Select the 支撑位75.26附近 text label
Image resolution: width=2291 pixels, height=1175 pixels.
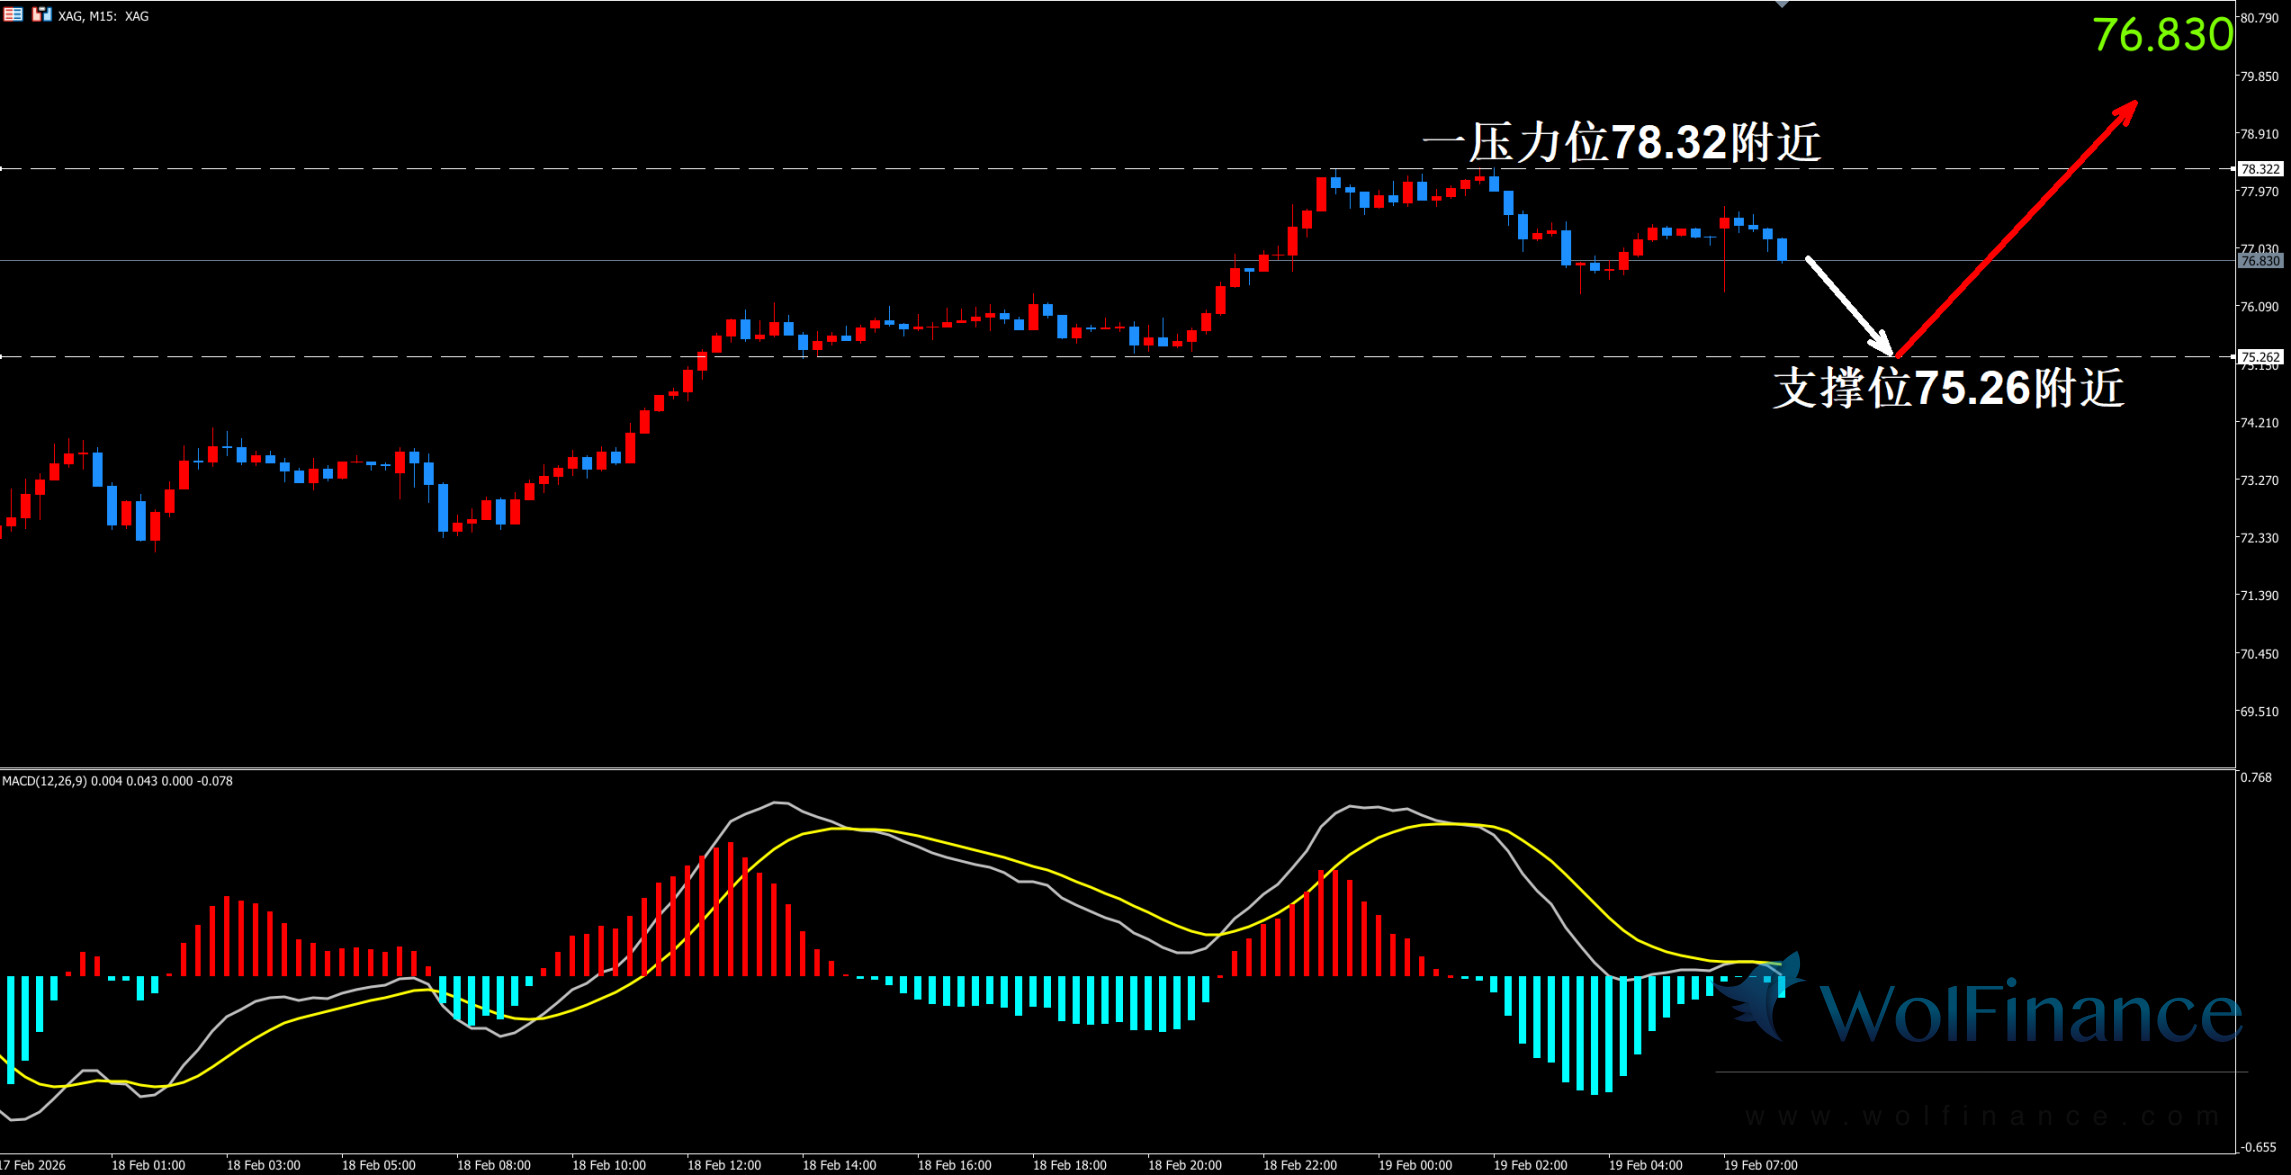[x=1948, y=388]
